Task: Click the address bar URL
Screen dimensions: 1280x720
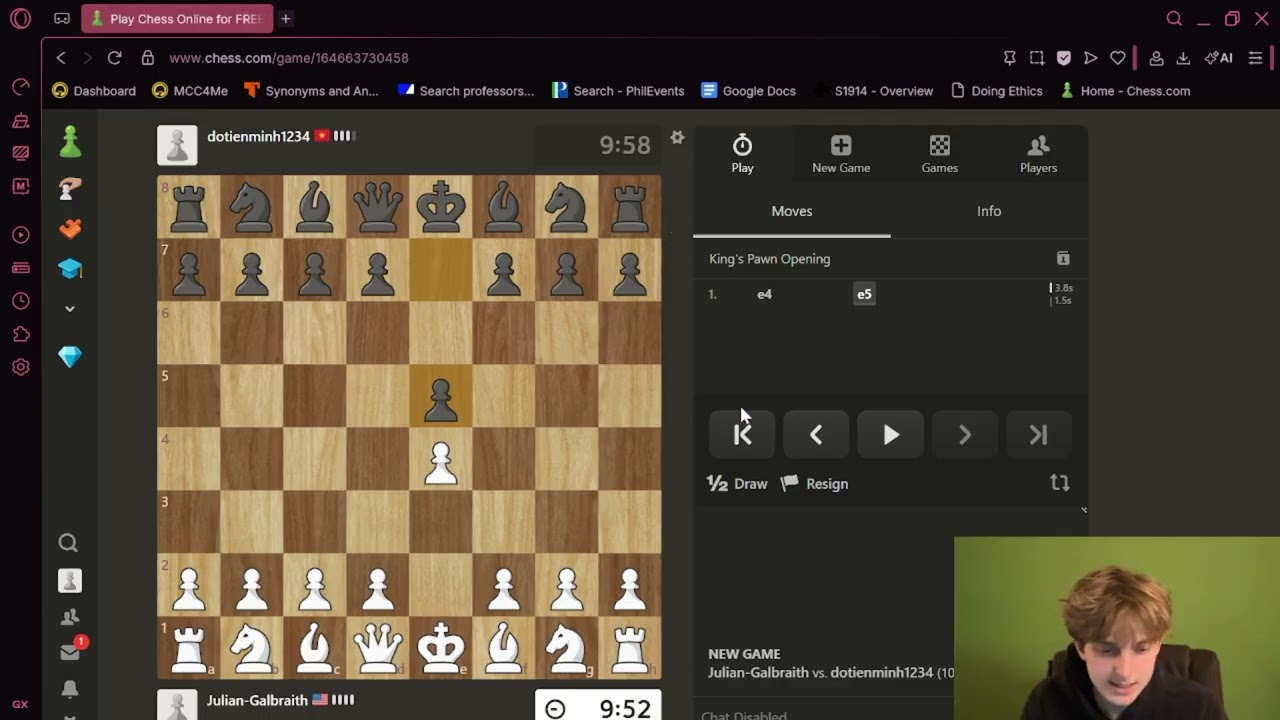Action: (289, 58)
